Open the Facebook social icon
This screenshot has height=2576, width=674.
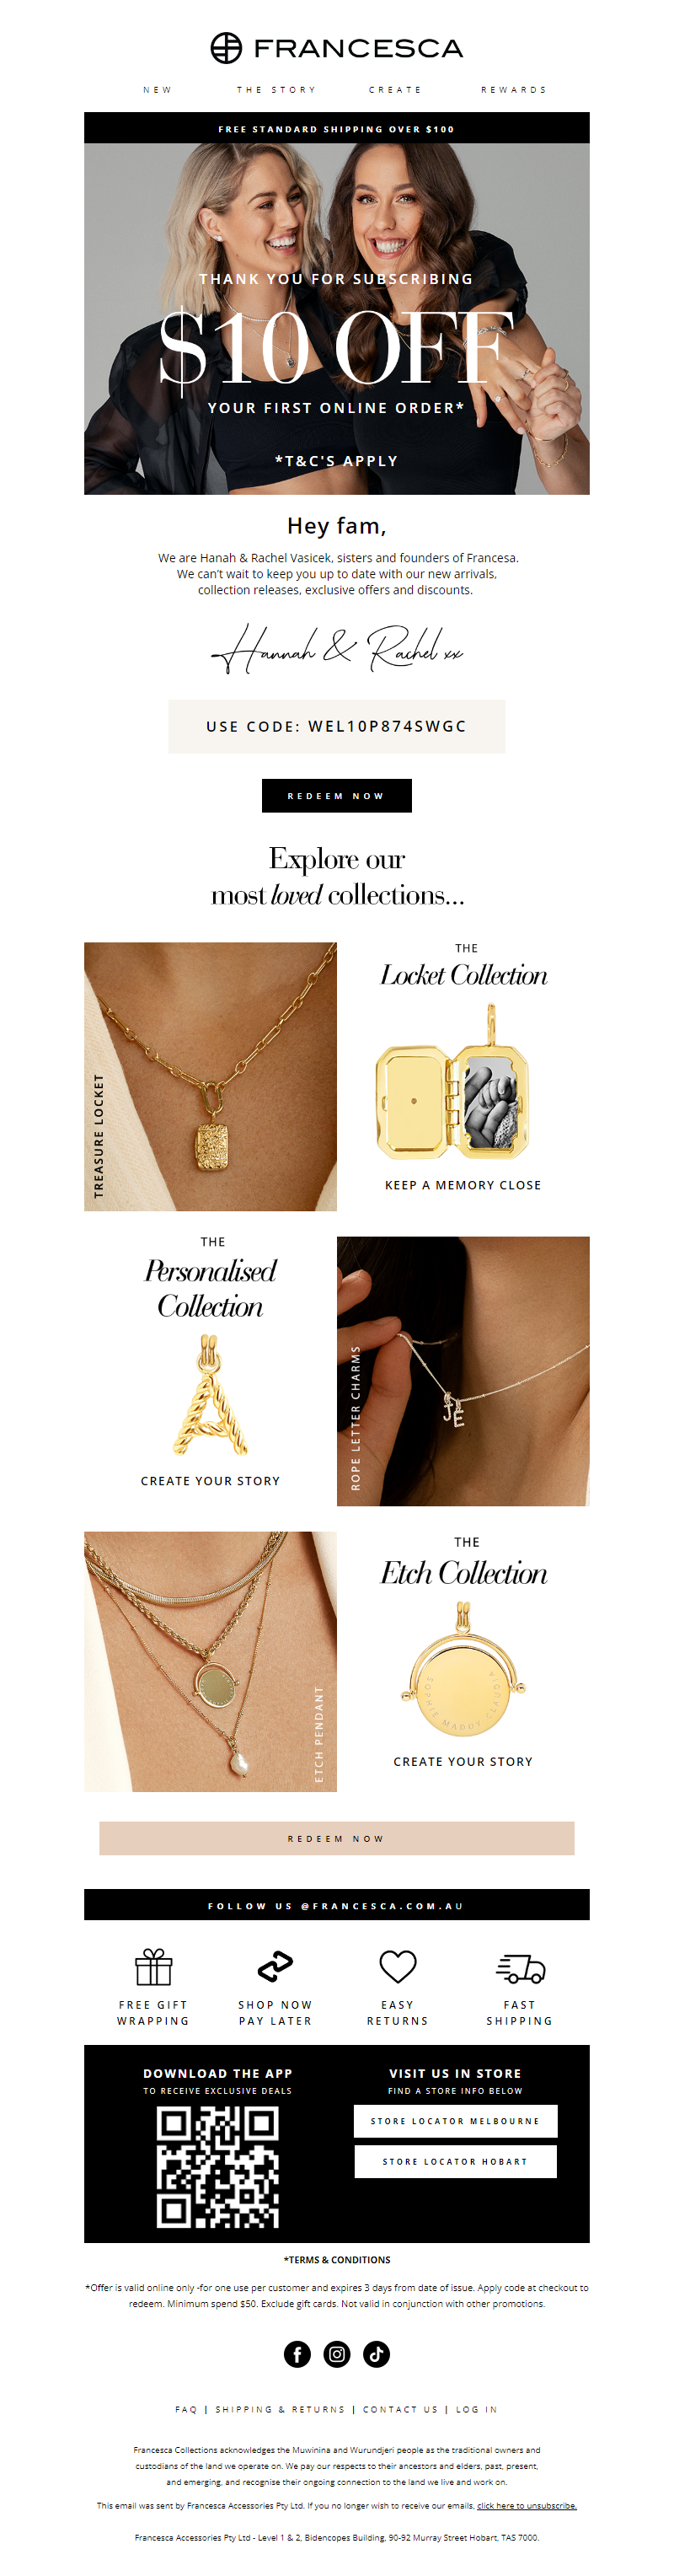pyautogui.click(x=297, y=2353)
